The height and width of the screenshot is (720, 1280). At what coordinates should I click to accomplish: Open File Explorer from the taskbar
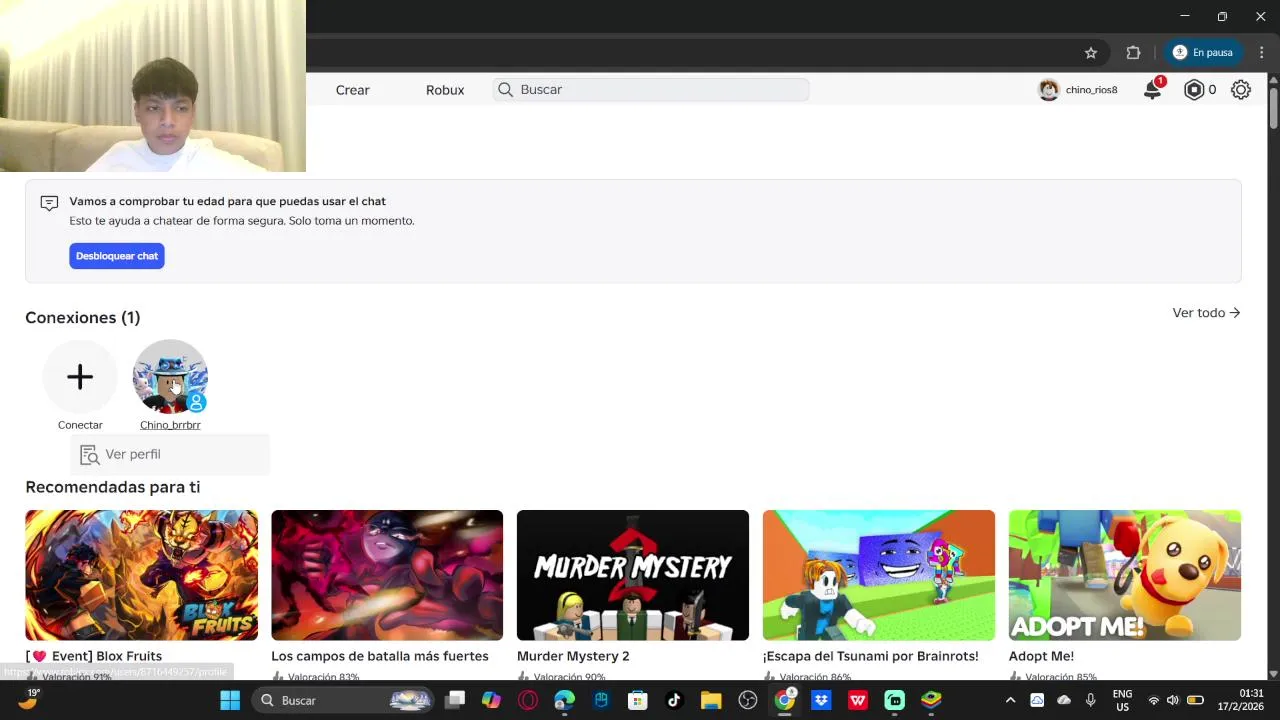711,700
